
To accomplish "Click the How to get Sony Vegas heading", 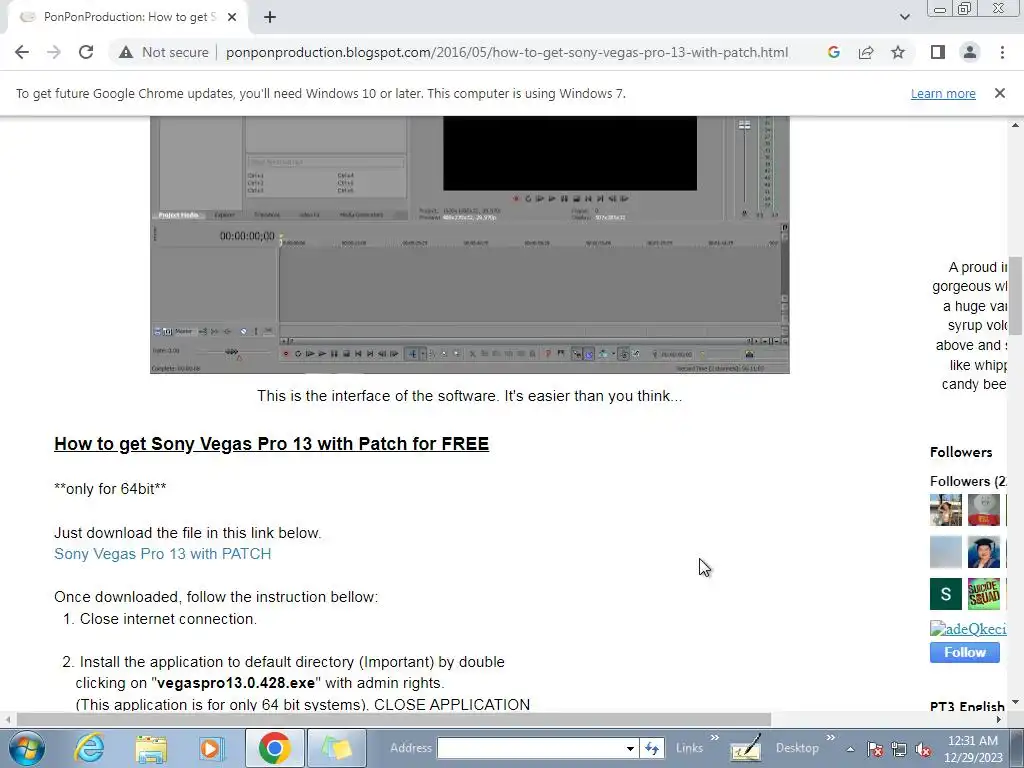I will [272, 444].
